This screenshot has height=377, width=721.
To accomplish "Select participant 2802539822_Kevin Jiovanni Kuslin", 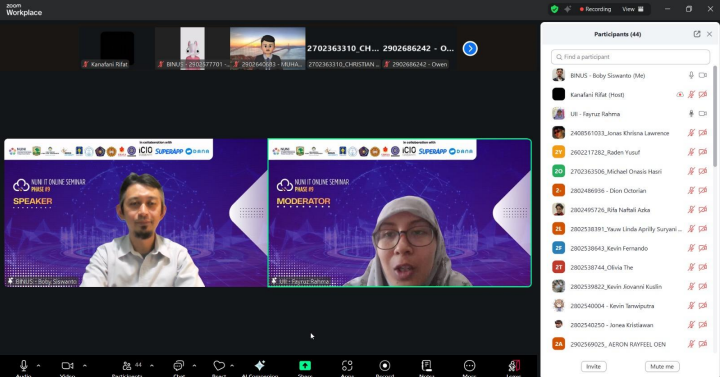I will click(x=630, y=286).
